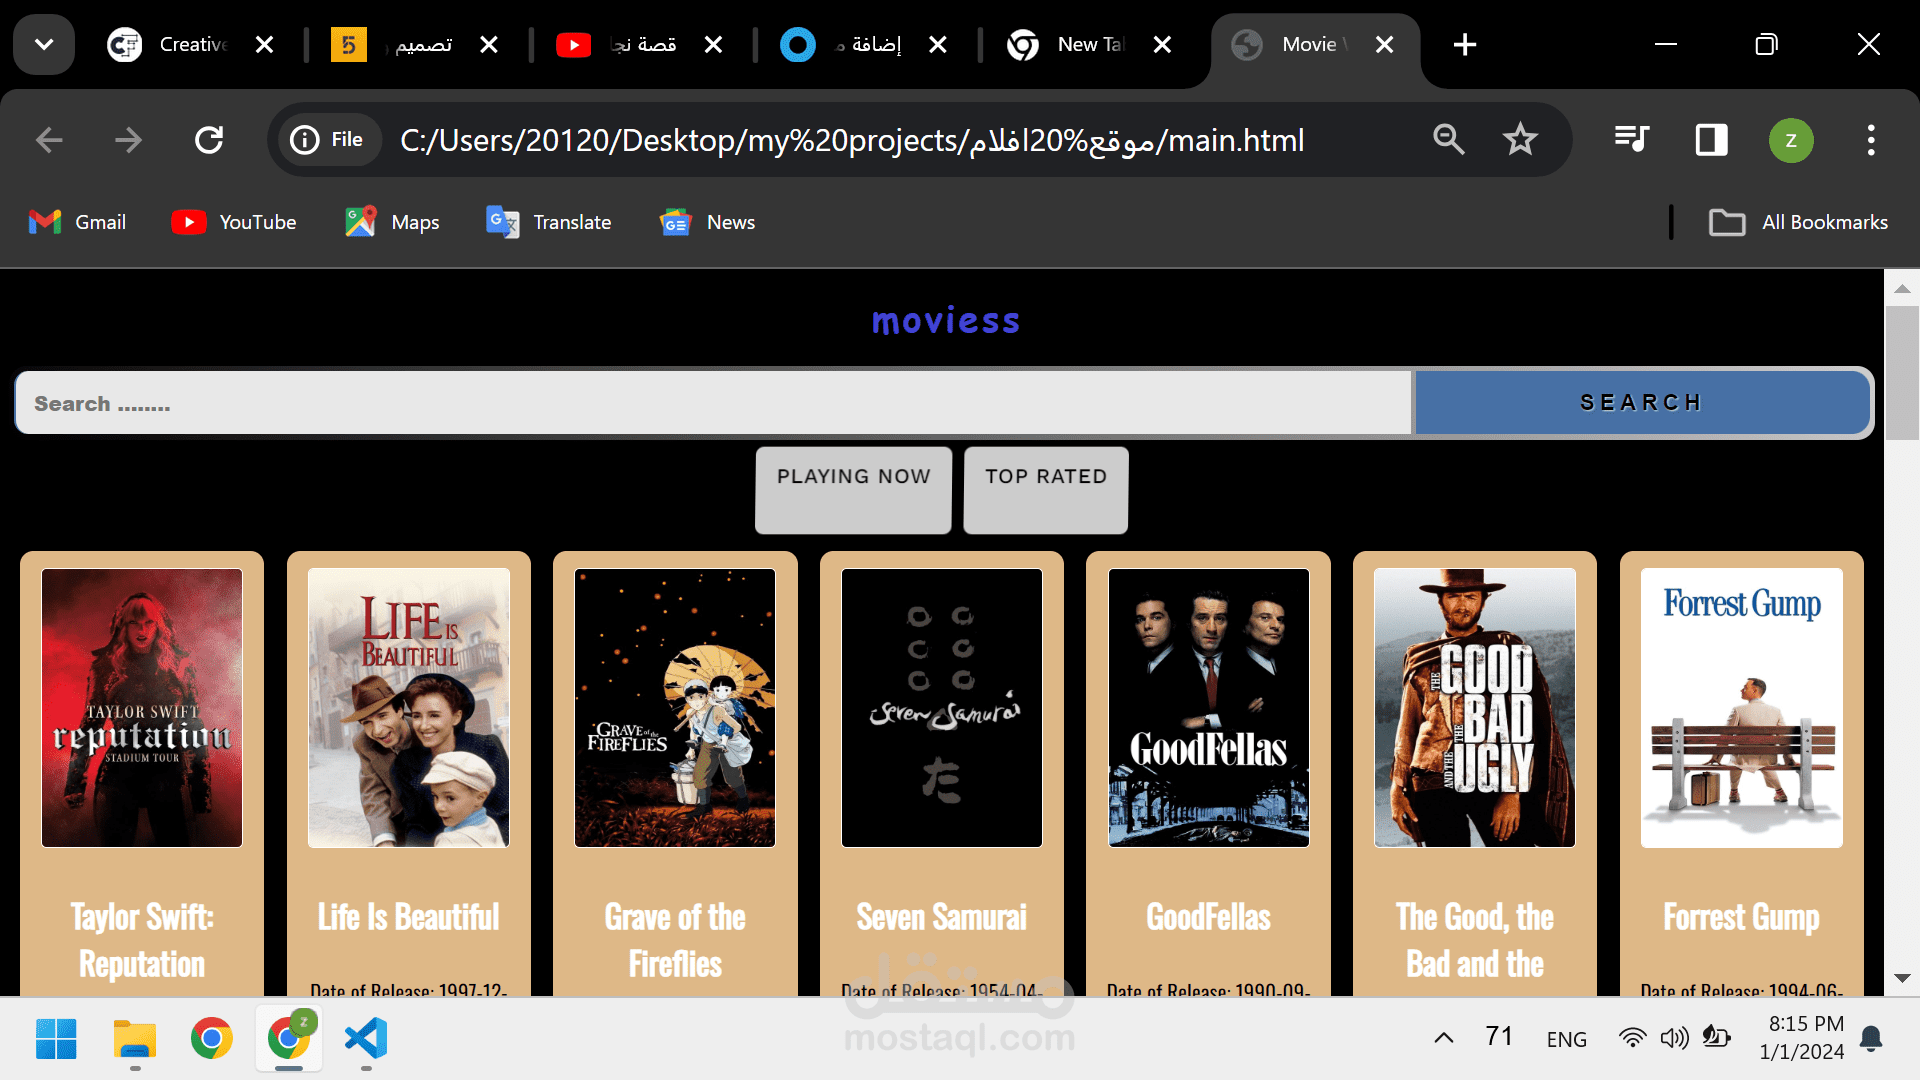The width and height of the screenshot is (1920, 1080).
Task: Select the TOP RATED button
Action: tap(1045, 489)
